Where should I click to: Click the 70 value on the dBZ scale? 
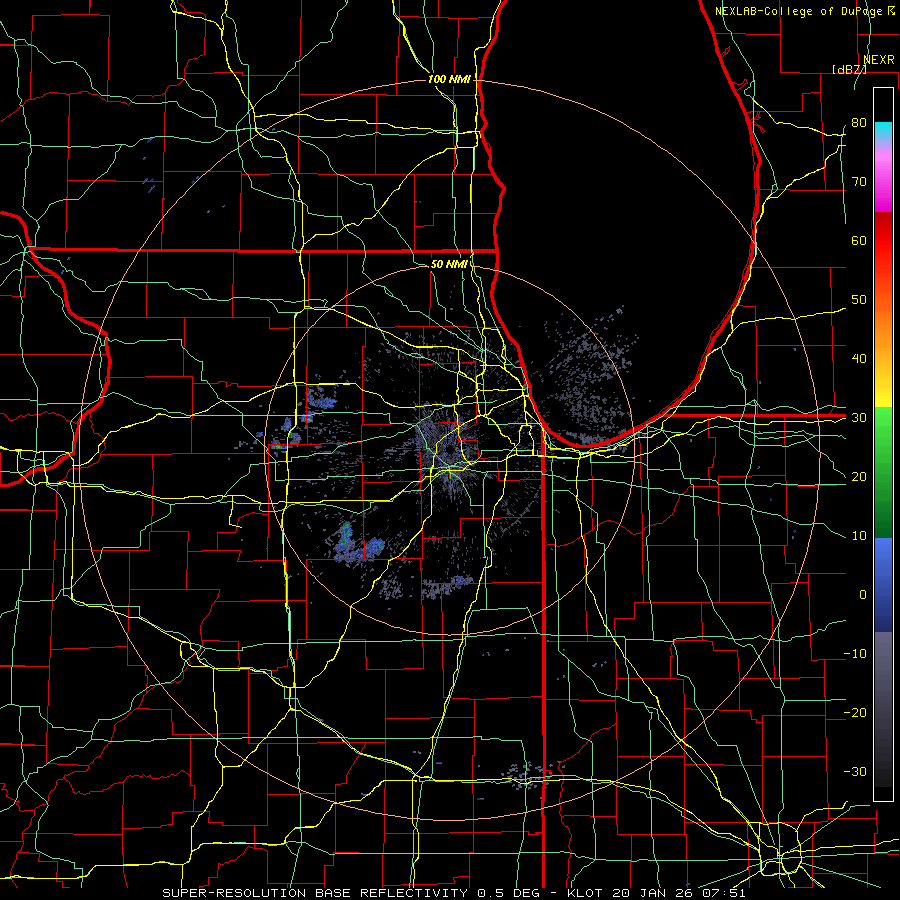pyautogui.click(x=859, y=182)
